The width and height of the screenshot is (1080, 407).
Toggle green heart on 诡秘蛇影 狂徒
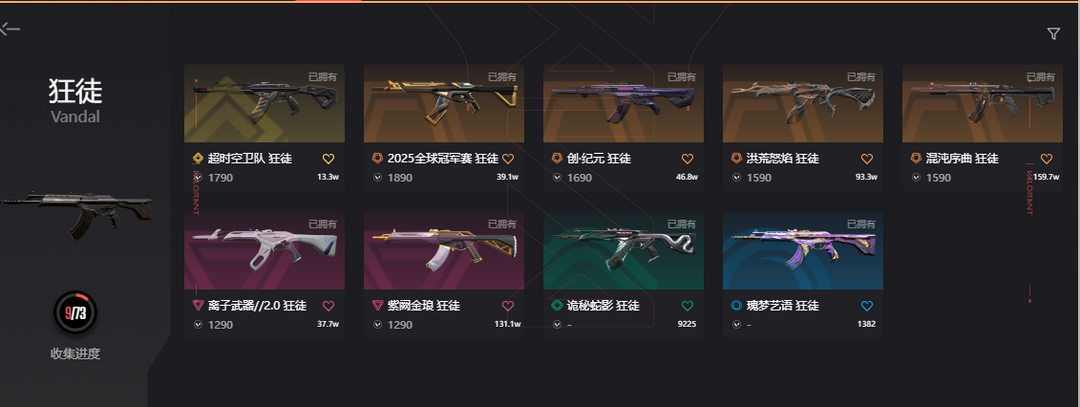pyautogui.click(x=687, y=306)
